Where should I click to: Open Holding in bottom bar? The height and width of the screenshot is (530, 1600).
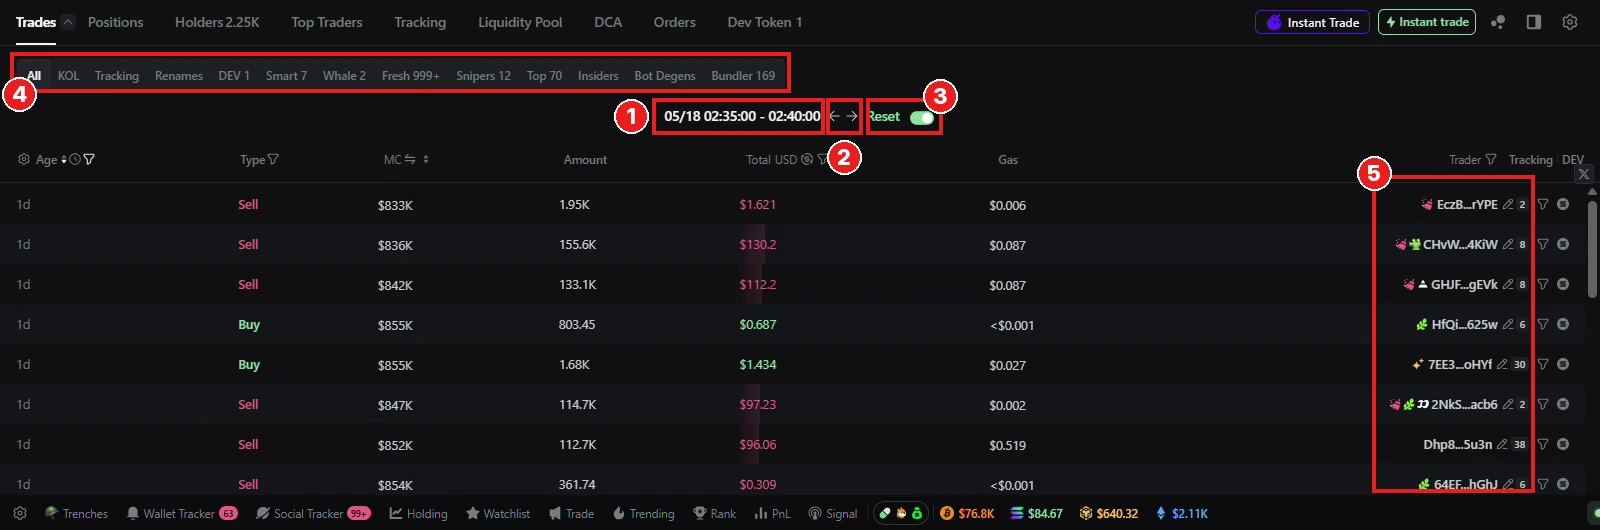click(x=418, y=513)
